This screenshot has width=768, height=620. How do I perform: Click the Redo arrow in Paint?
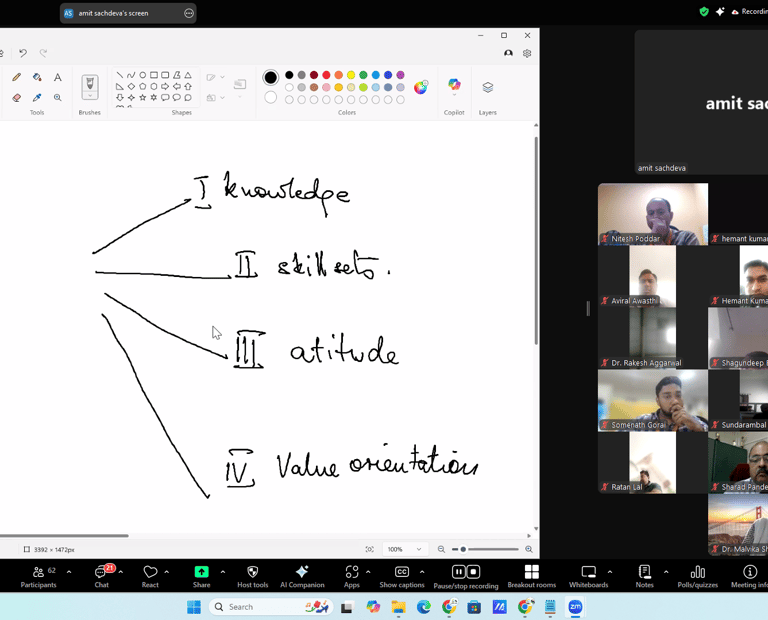pos(43,53)
